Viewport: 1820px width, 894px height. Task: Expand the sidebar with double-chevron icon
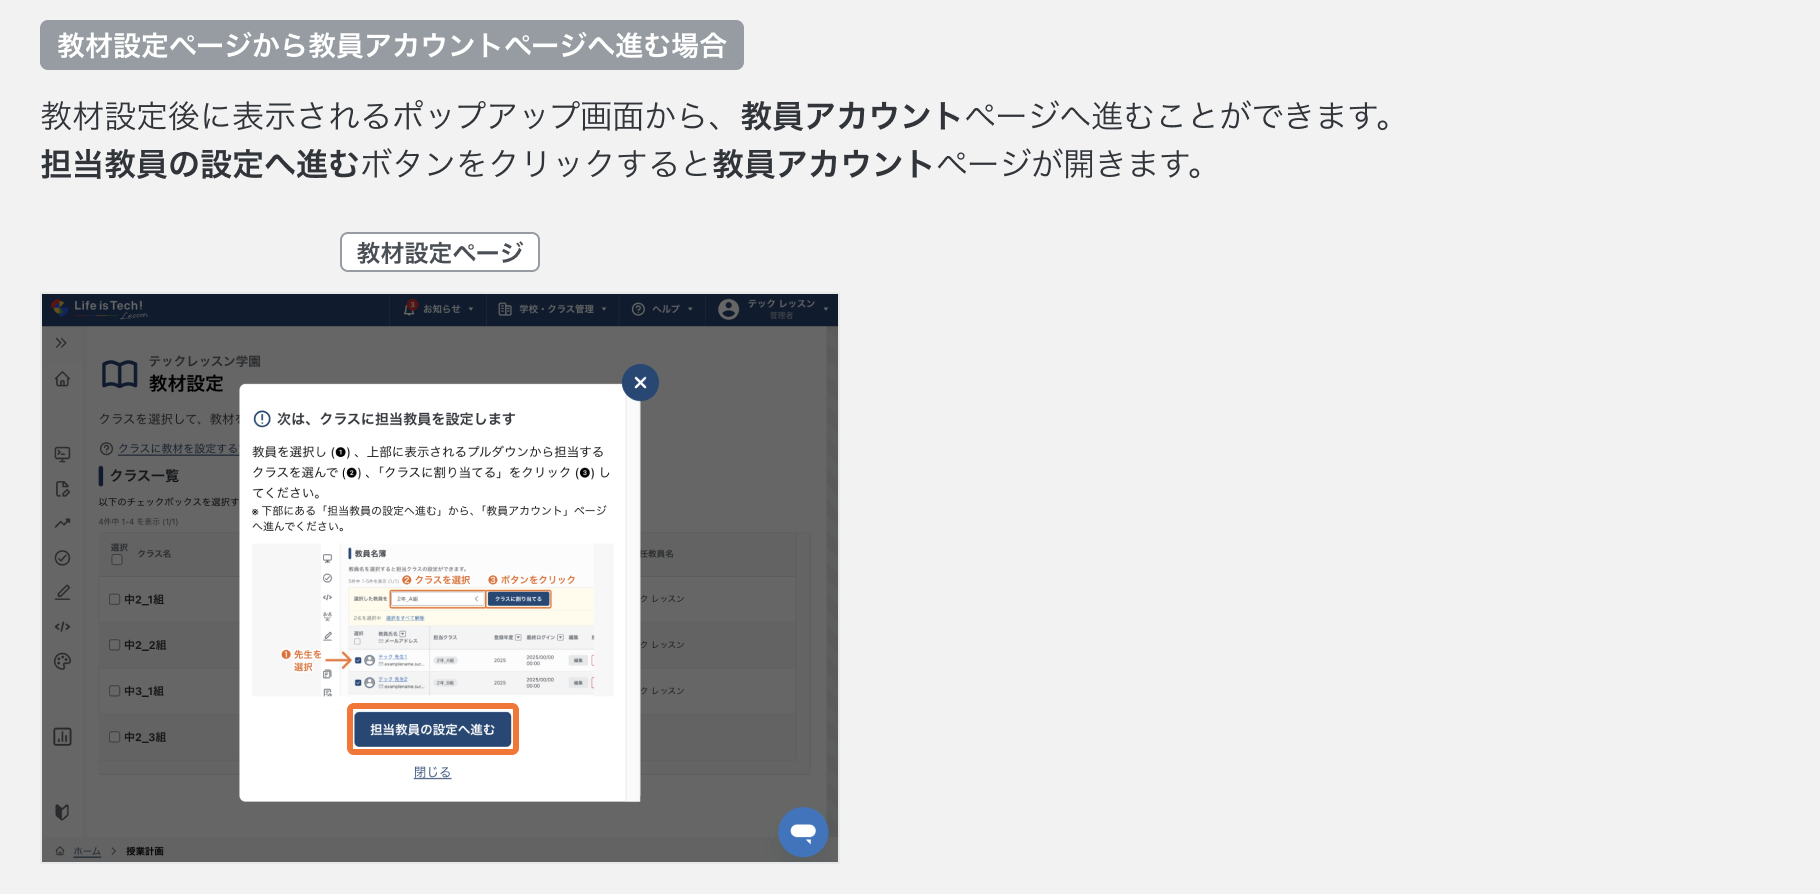61,343
